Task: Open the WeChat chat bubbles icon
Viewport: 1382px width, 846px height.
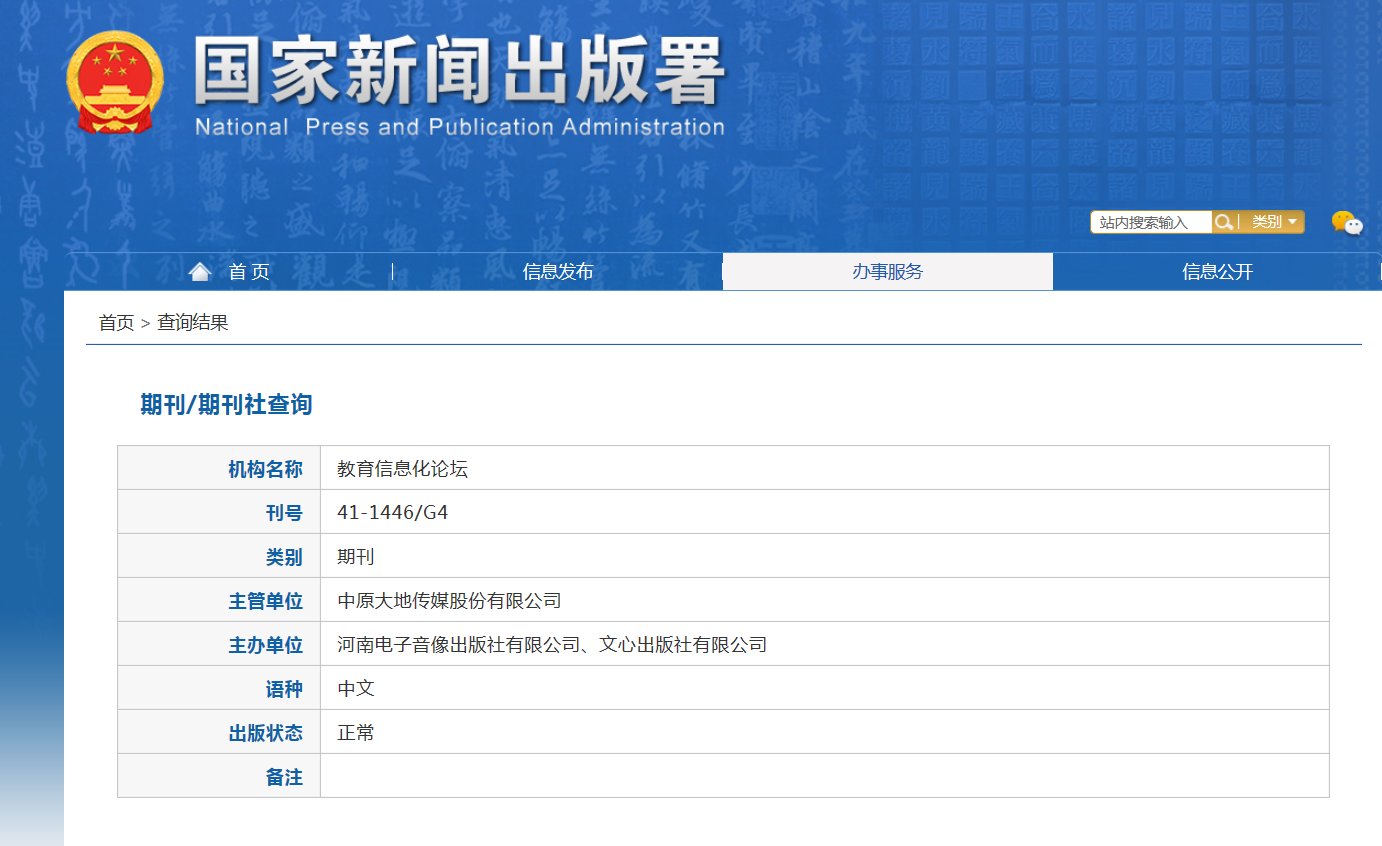Action: (1346, 223)
